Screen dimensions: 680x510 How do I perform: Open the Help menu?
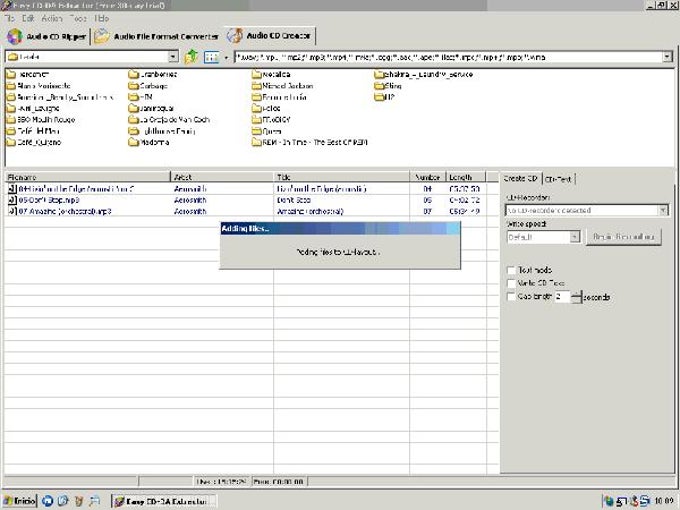101,18
